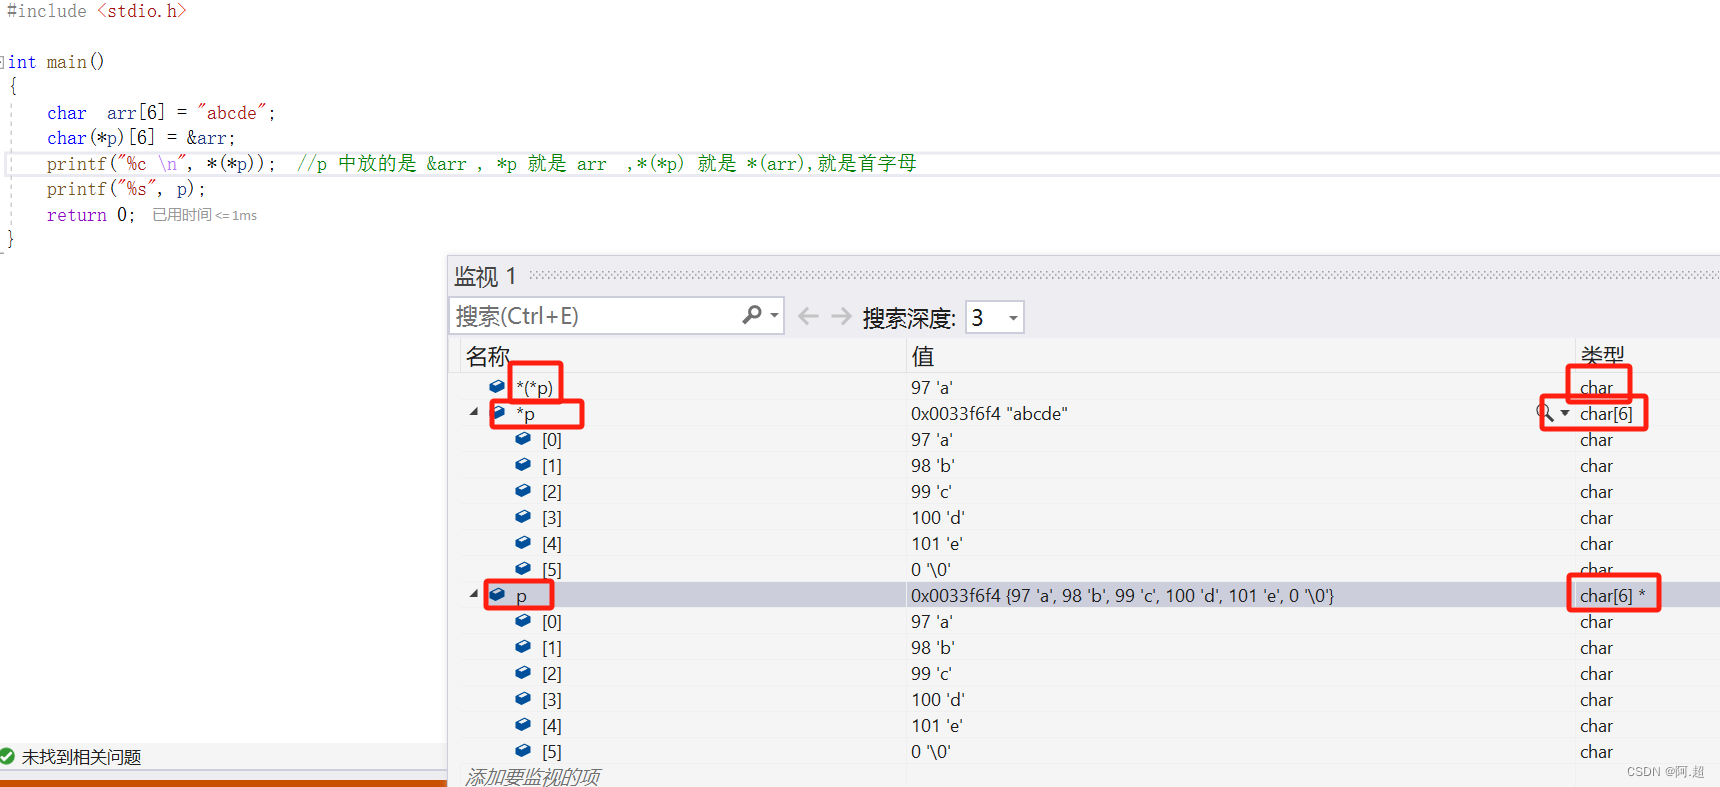Click the char[6] * type cell
The image size is (1720, 787).
(1612, 595)
